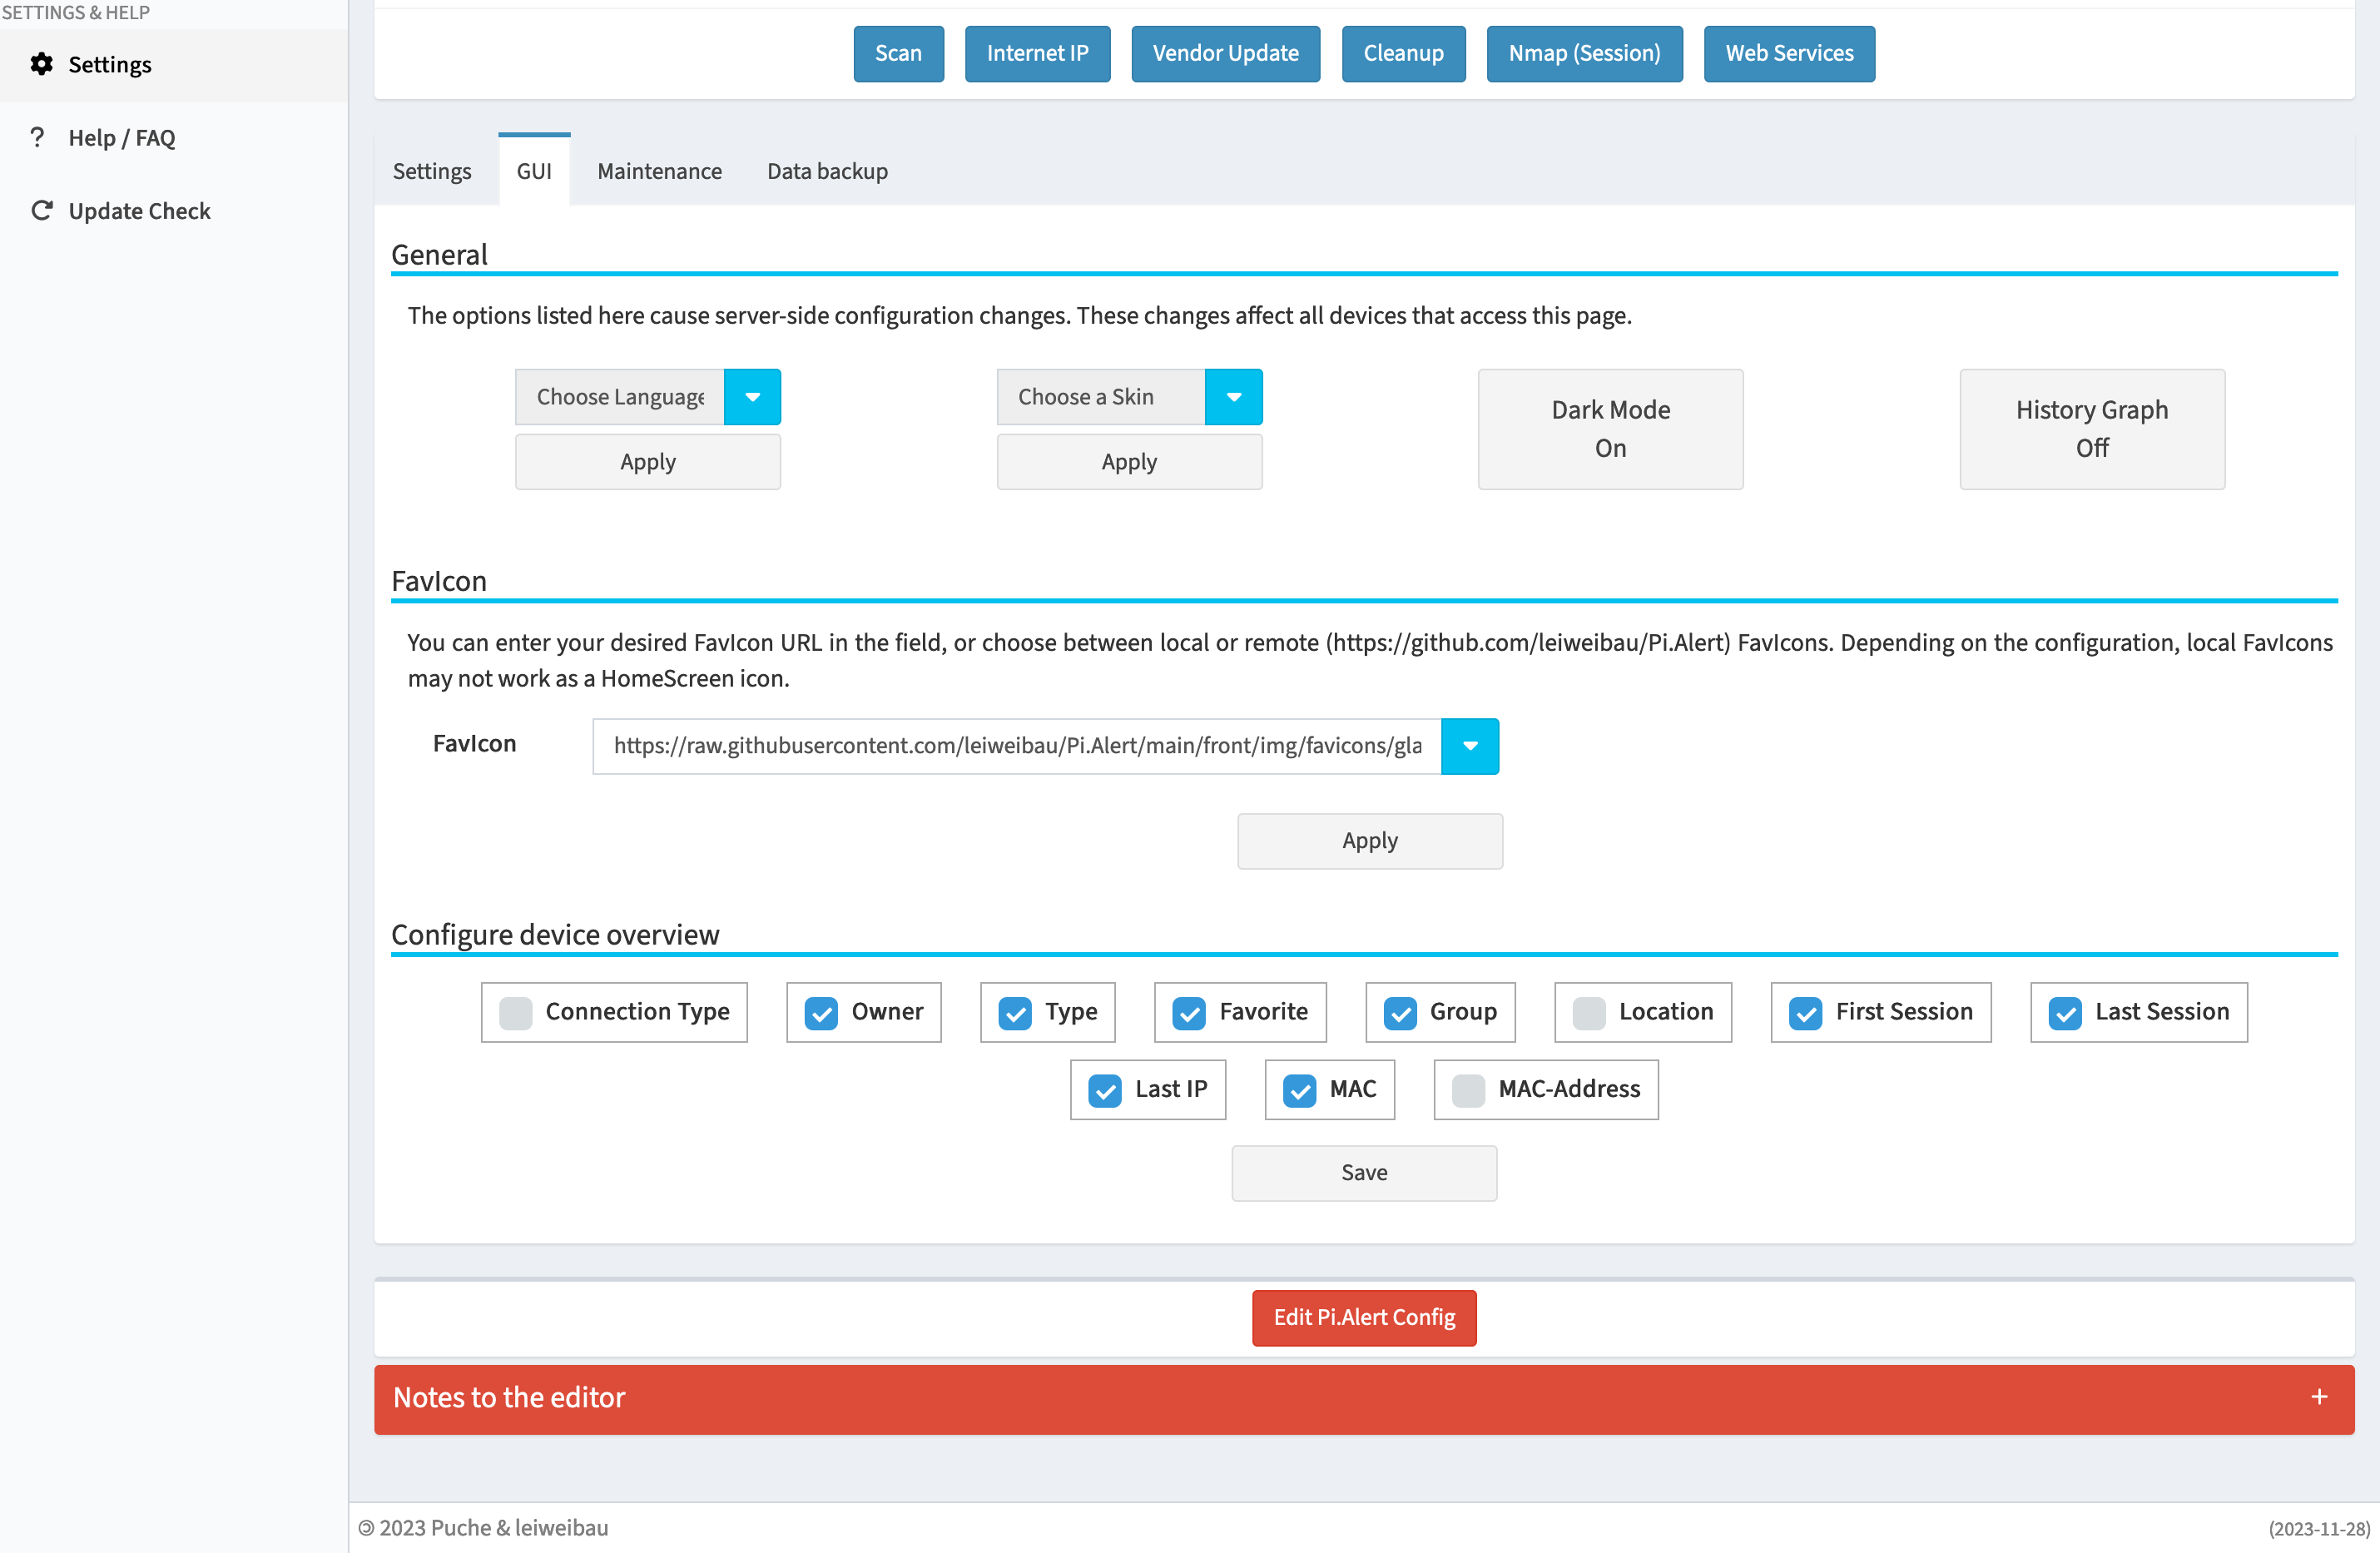Click the Edit Pi.Alert Config button

click(x=1363, y=1317)
